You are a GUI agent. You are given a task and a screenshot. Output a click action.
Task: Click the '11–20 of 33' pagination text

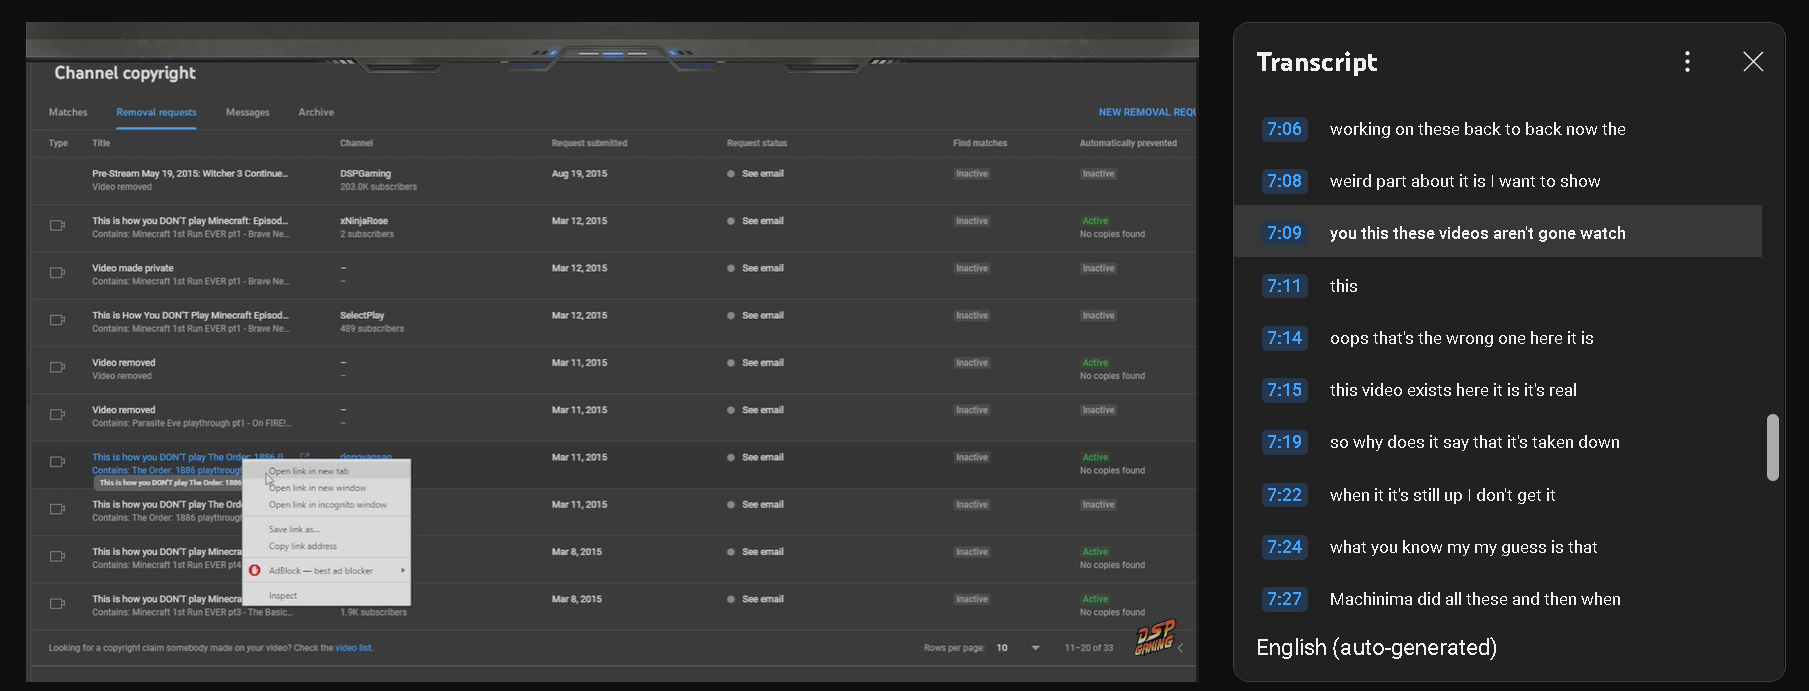click(1089, 648)
